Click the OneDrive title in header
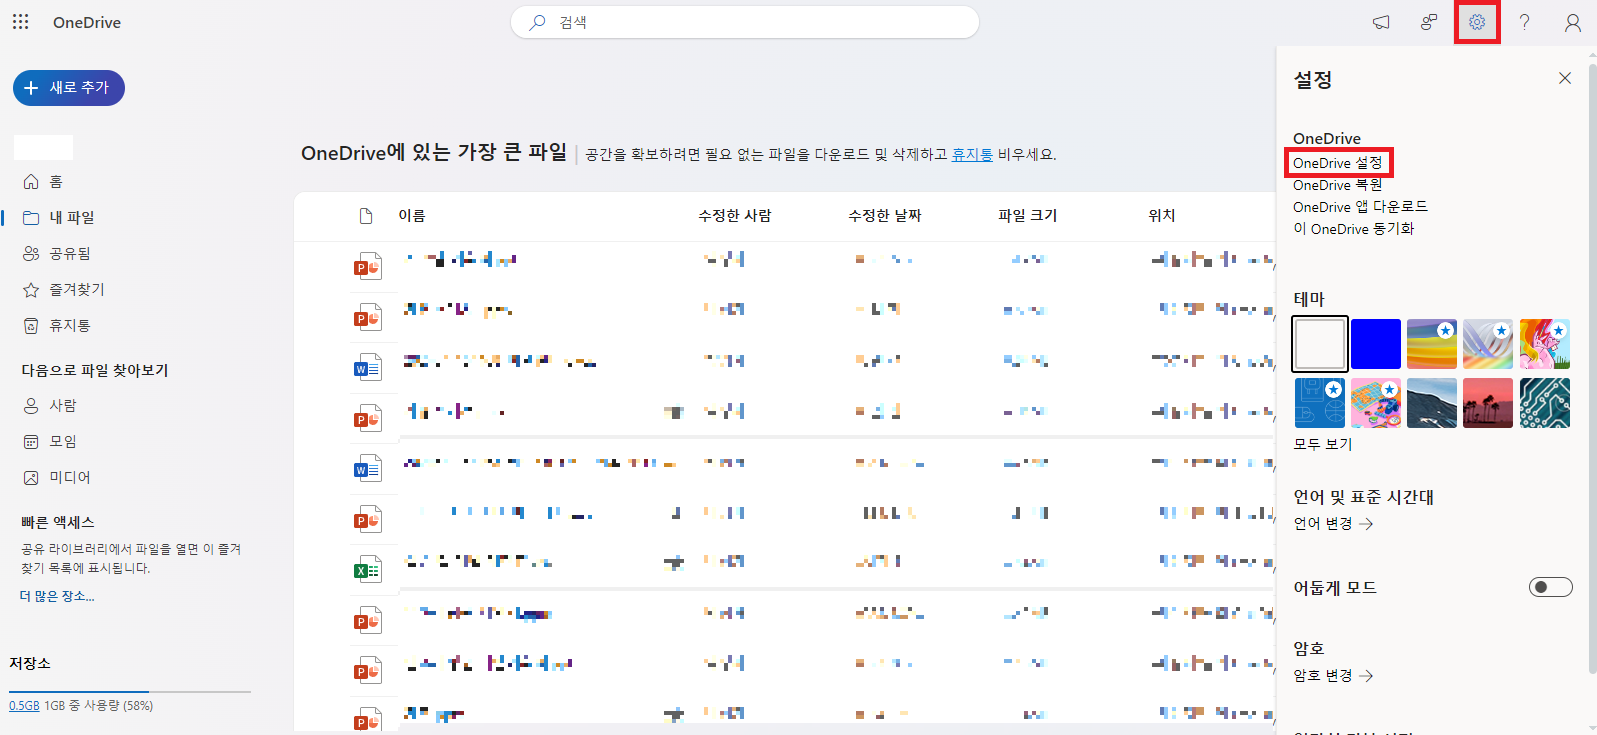The width and height of the screenshot is (1597, 735). click(x=87, y=22)
